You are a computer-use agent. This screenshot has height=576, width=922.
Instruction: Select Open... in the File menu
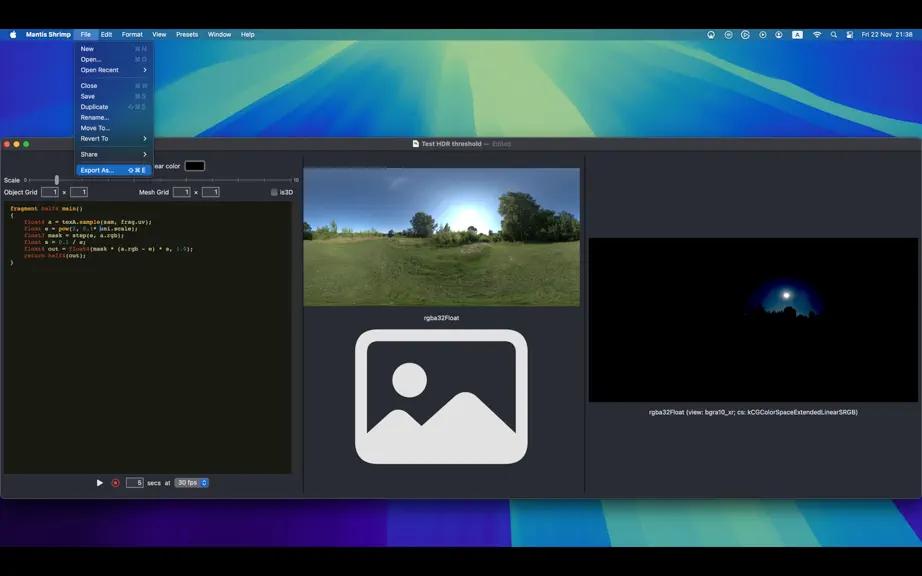pyautogui.click(x=113, y=59)
